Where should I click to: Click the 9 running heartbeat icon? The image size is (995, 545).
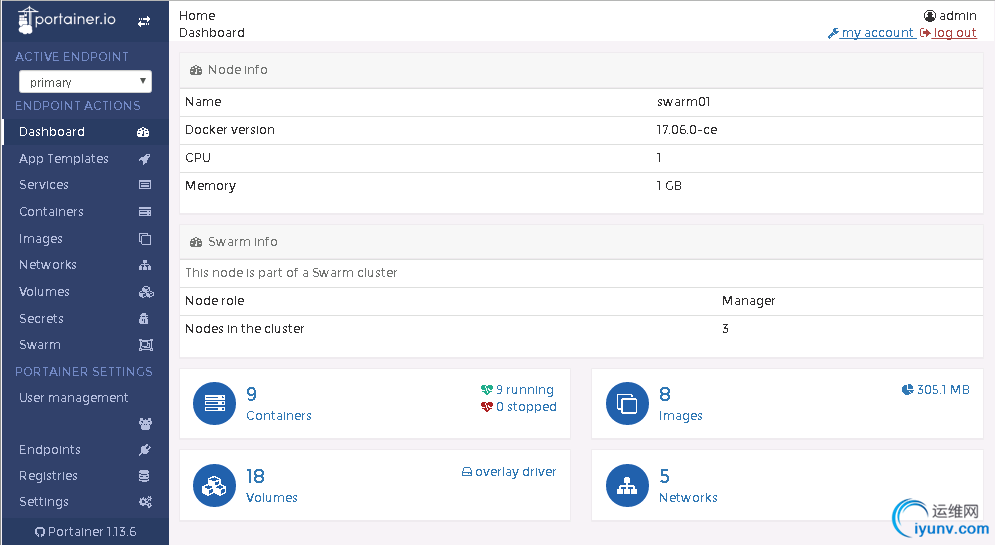[487, 390]
